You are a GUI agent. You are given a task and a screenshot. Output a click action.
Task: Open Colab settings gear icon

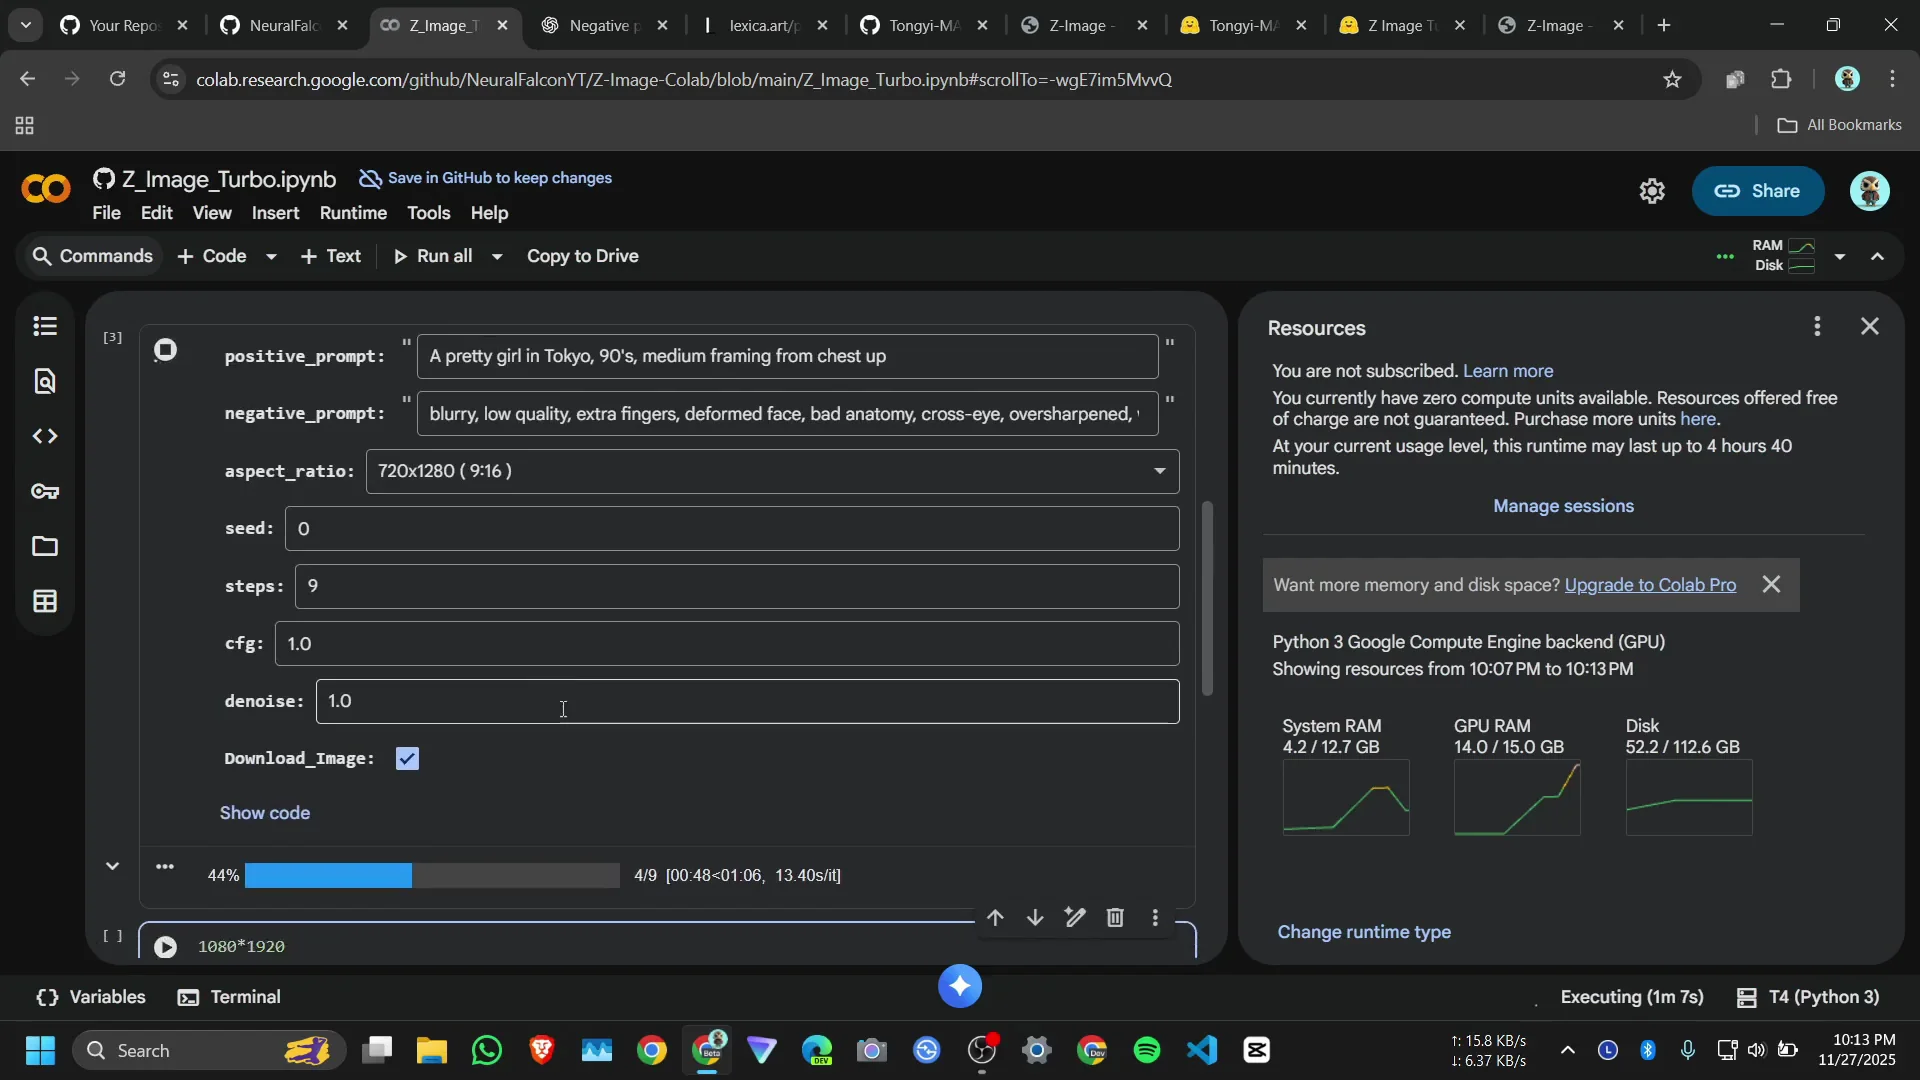pos(1652,191)
